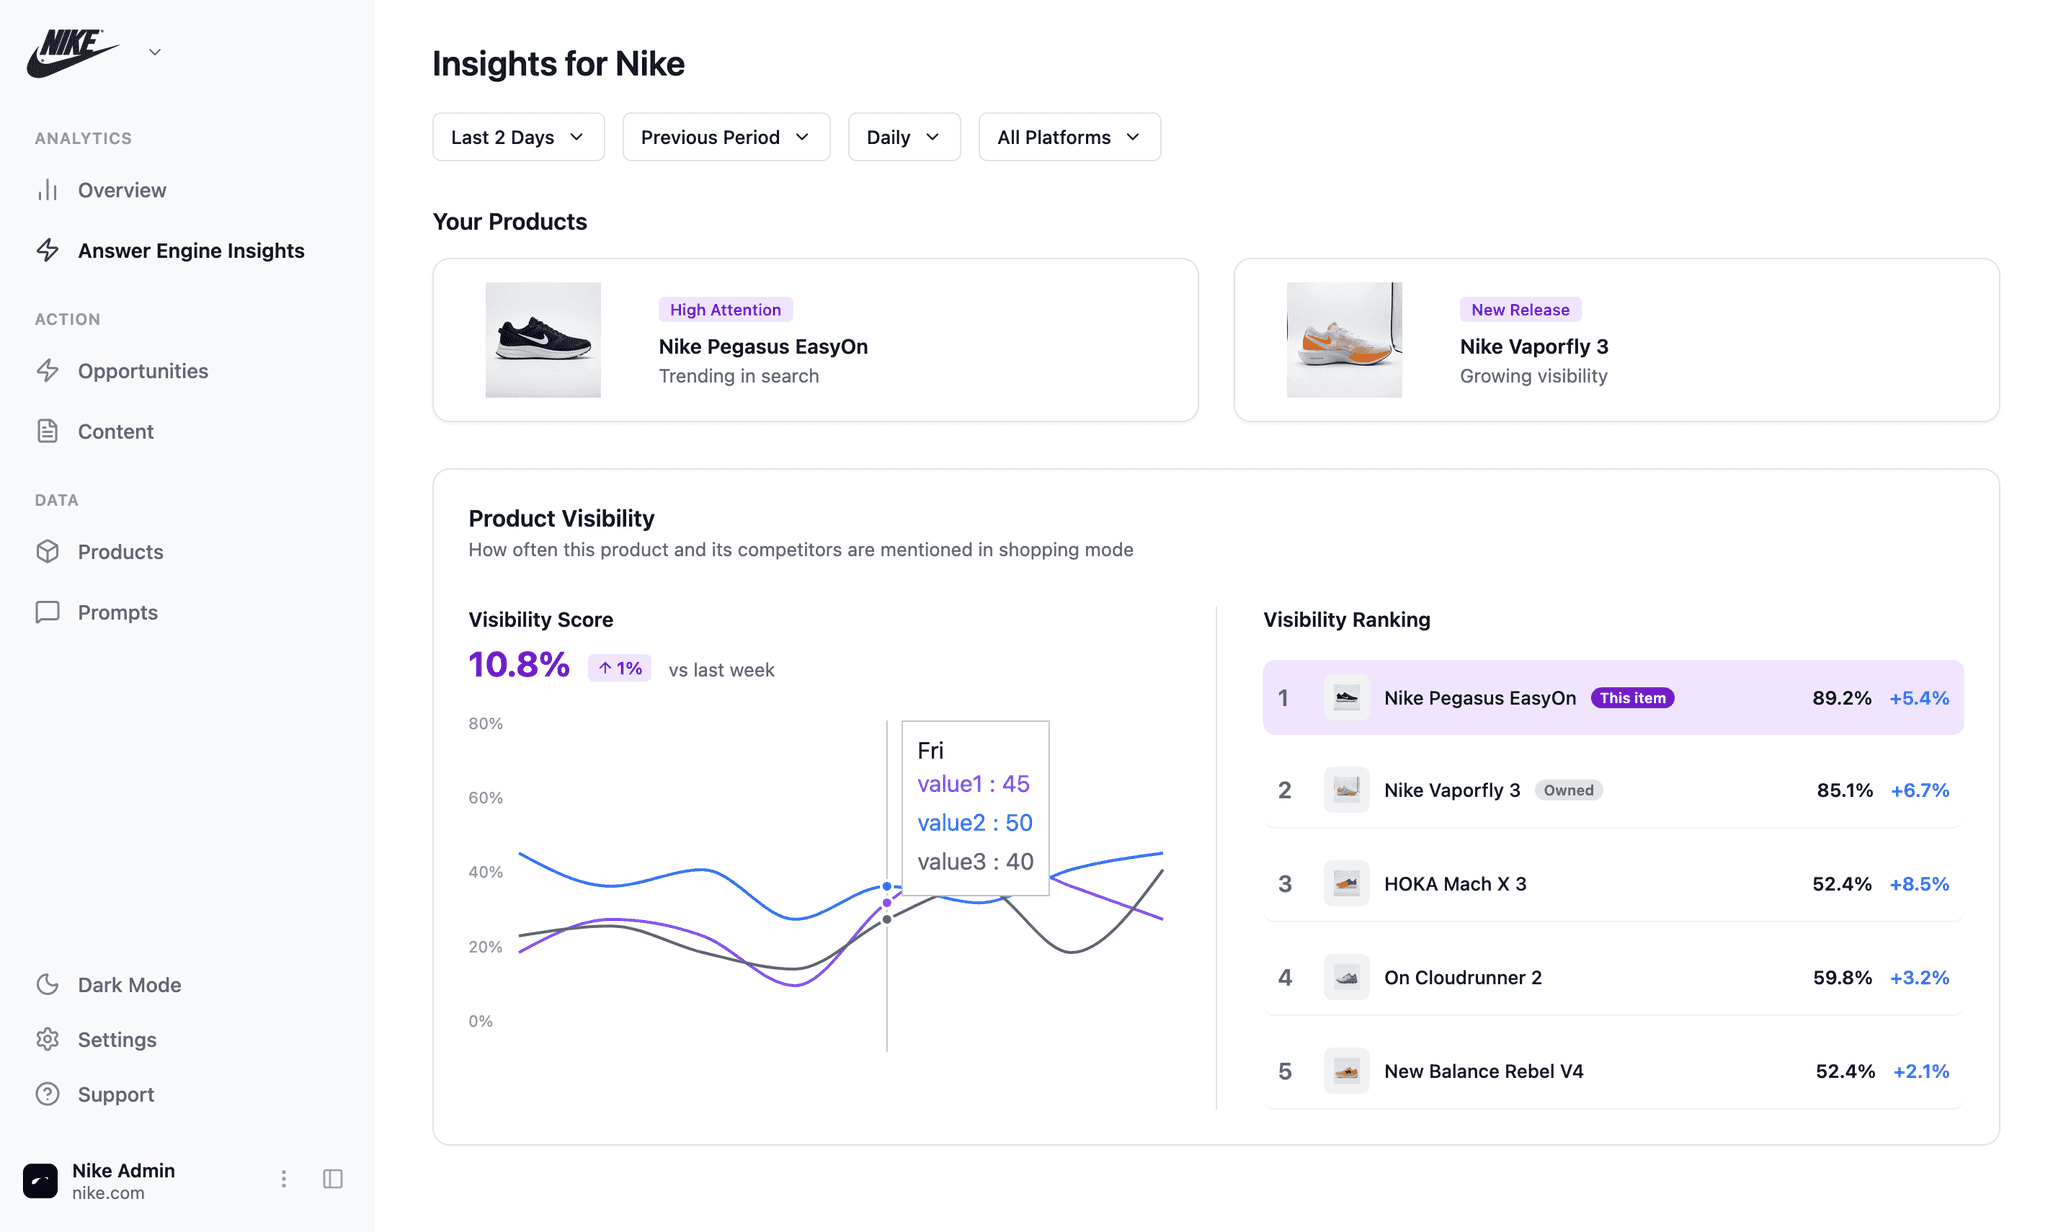Select HOKA Mach X 3 ranking row
The image size is (2048, 1232).
coord(1612,884)
